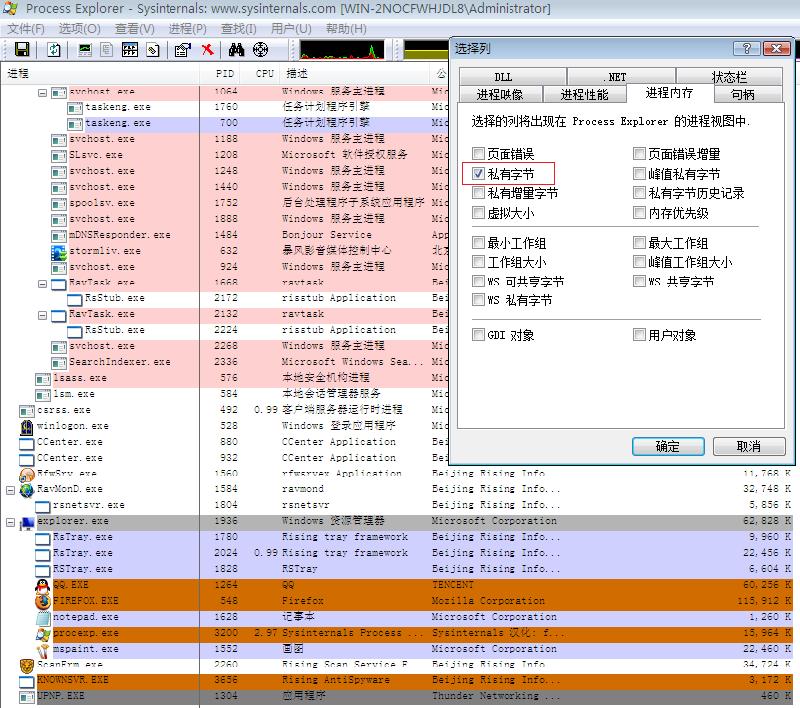The image size is (800, 708).
Task: Tick the 虚拟大小 checkbox
Action: pyautogui.click(x=478, y=213)
